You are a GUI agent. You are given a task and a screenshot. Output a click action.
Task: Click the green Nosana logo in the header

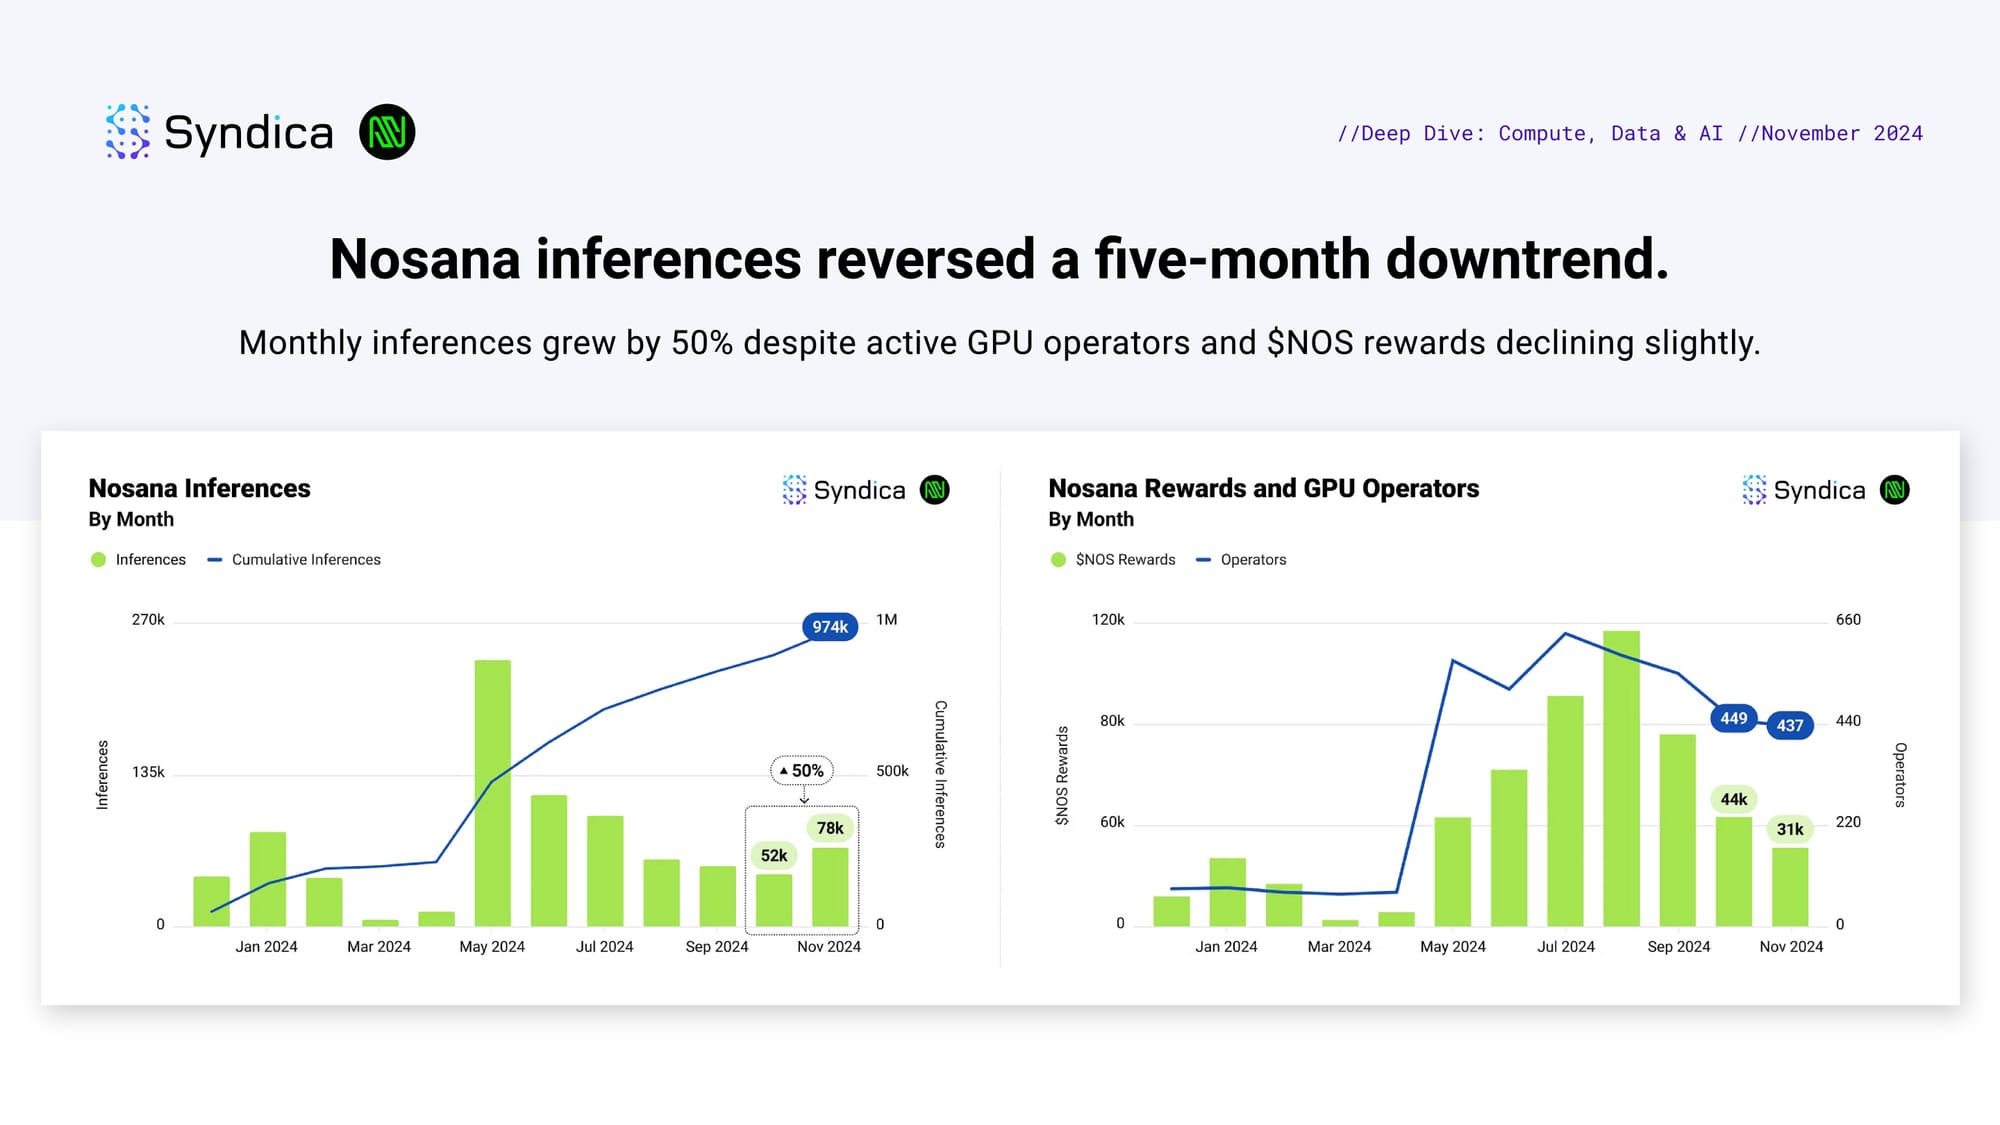pyautogui.click(x=387, y=132)
